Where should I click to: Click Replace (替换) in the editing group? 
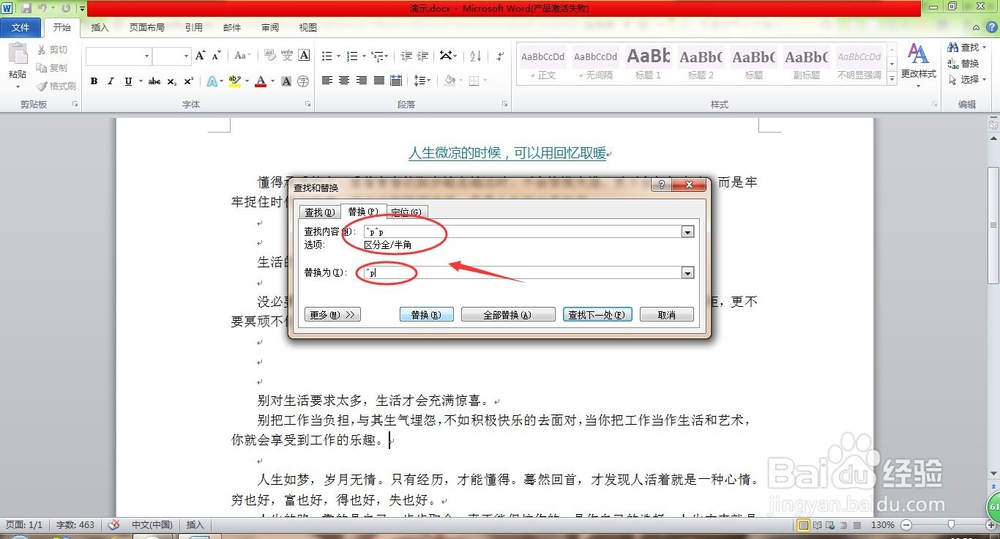[x=964, y=63]
